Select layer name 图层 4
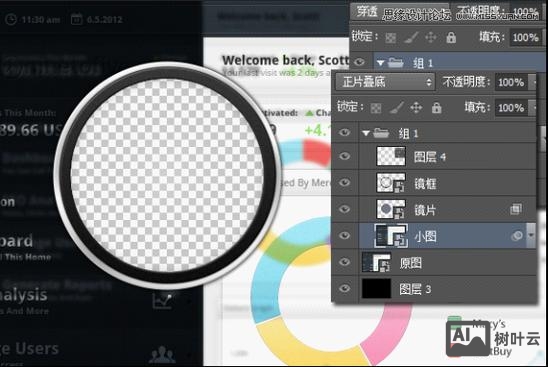The height and width of the screenshot is (367, 548). pyautogui.click(x=430, y=157)
